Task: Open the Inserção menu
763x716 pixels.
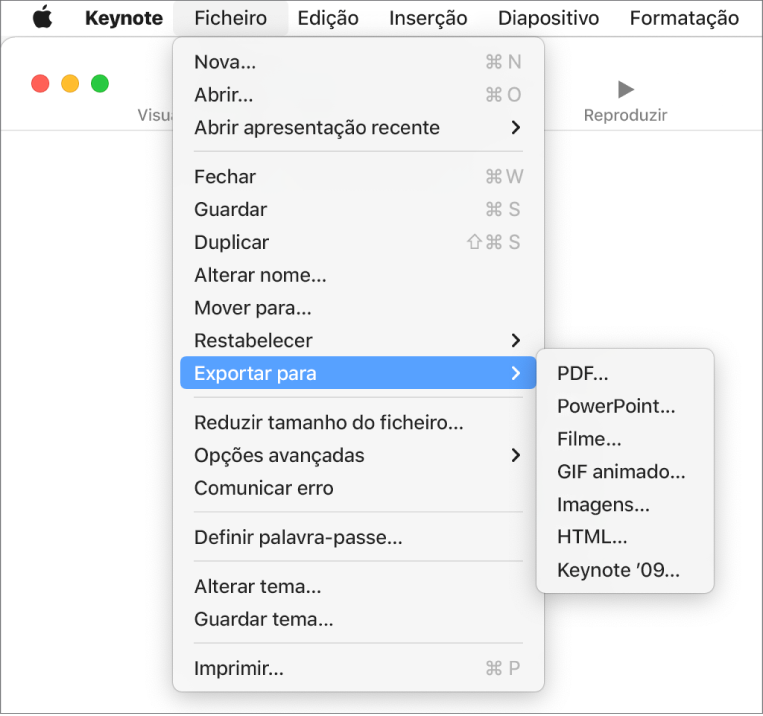Action: pos(428,18)
